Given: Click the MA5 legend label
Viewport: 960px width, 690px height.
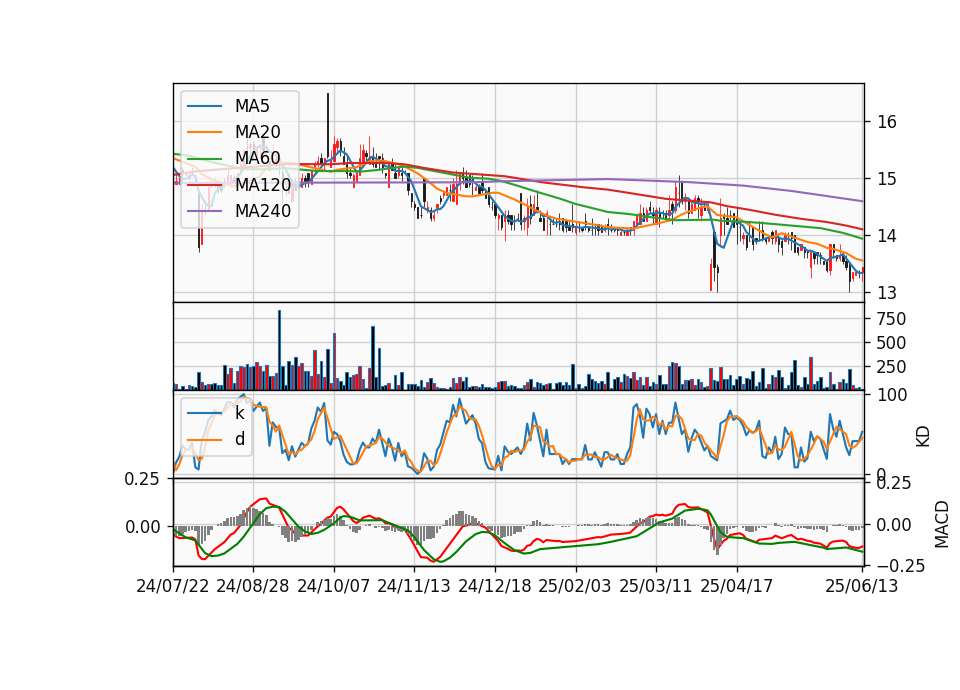Looking at the screenshot, I should (252, 106).
